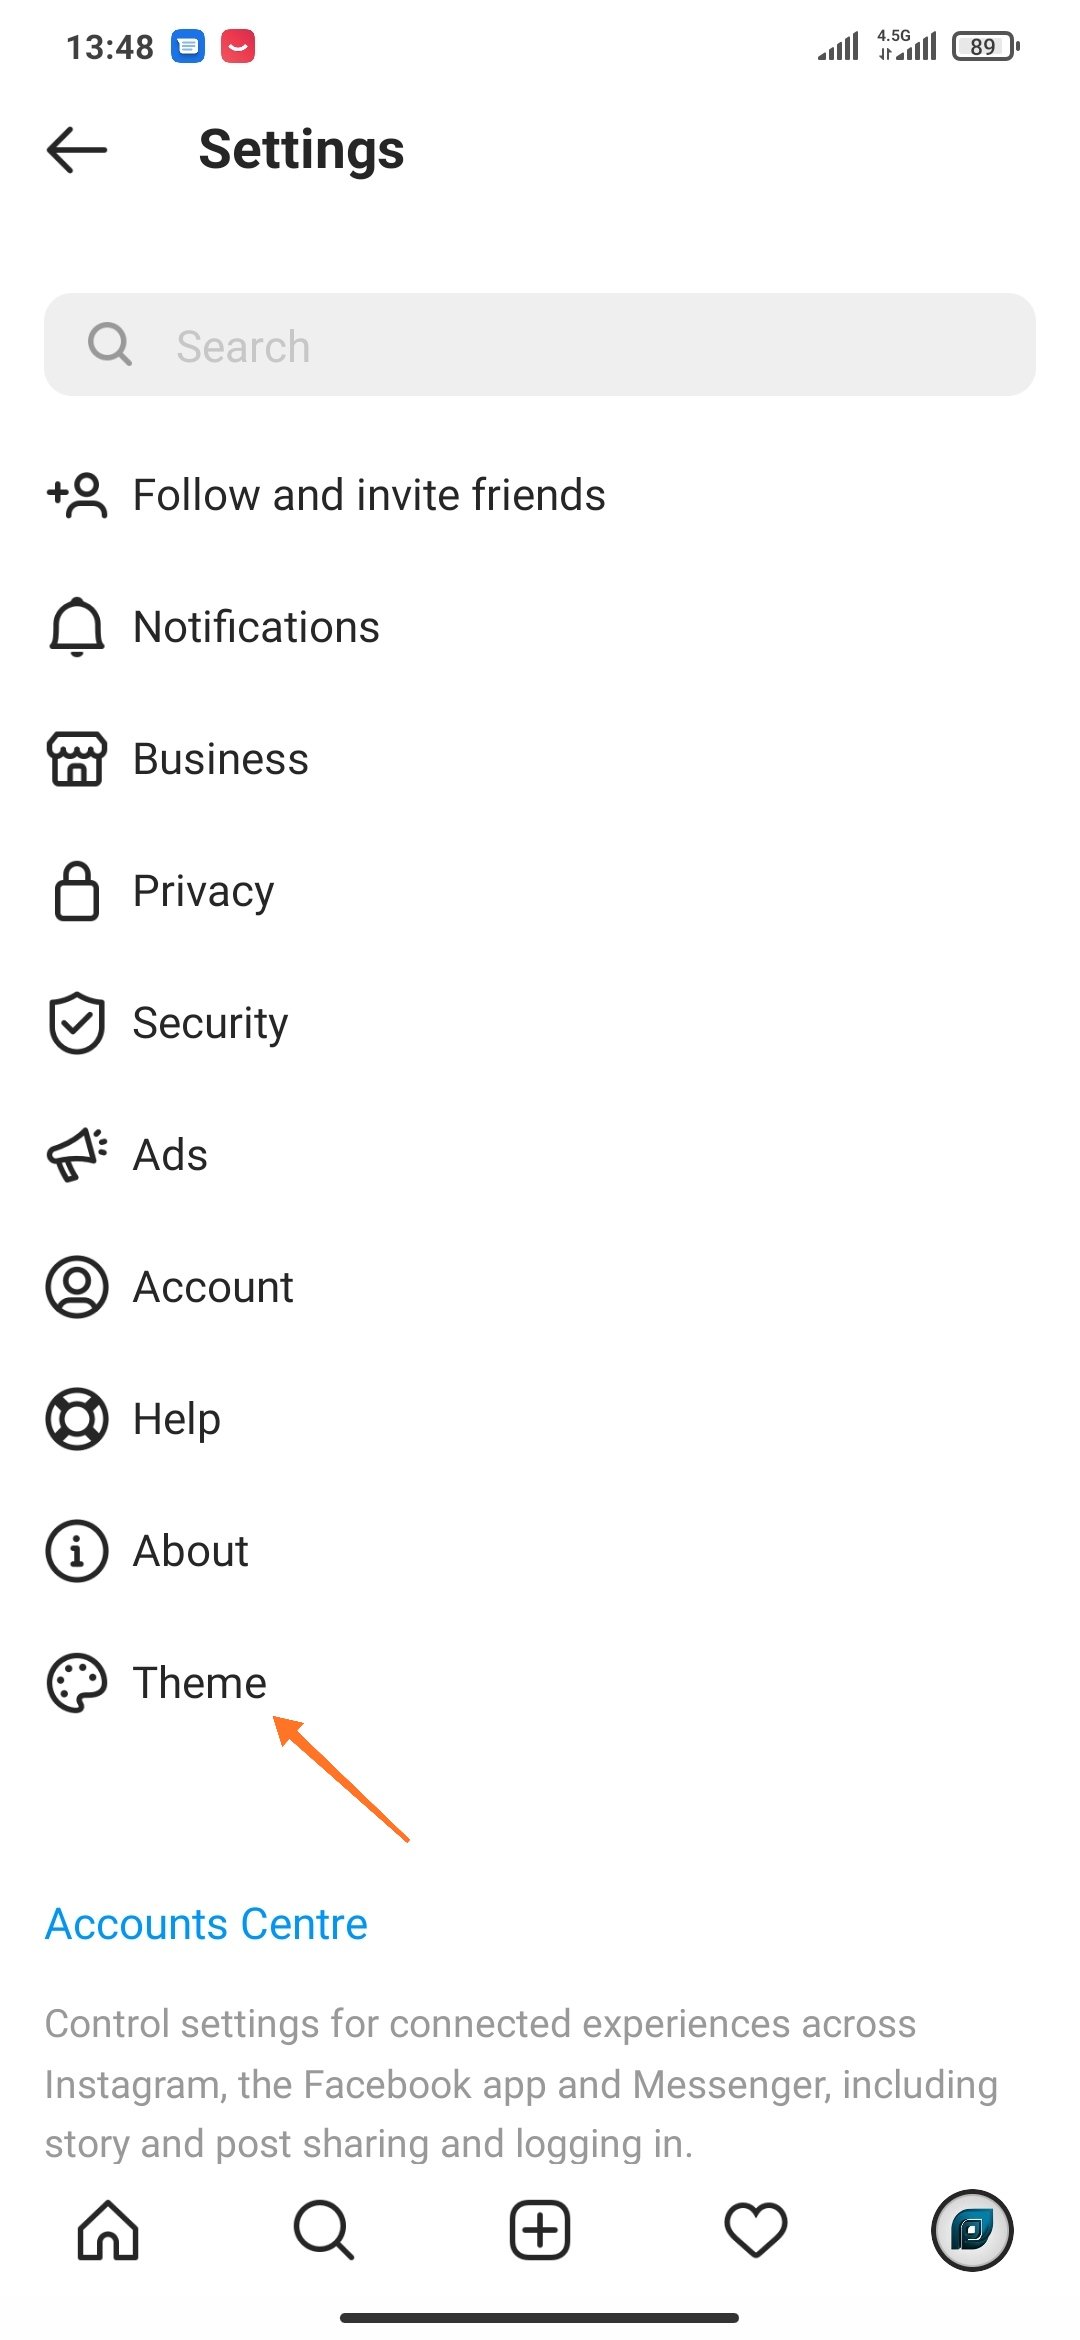The width and height of the screenshot is (1080, 2340).
Task: Open profile via avatar thumbnail
Action: (x=971, y=2230)
